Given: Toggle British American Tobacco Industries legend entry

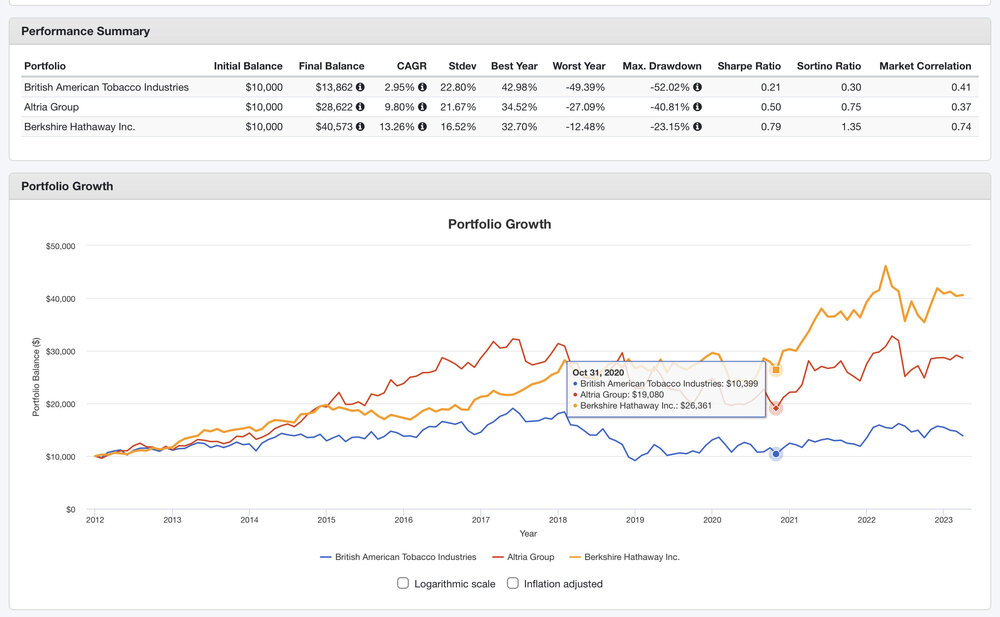Looking at the screenshot, I should (398, 557).
